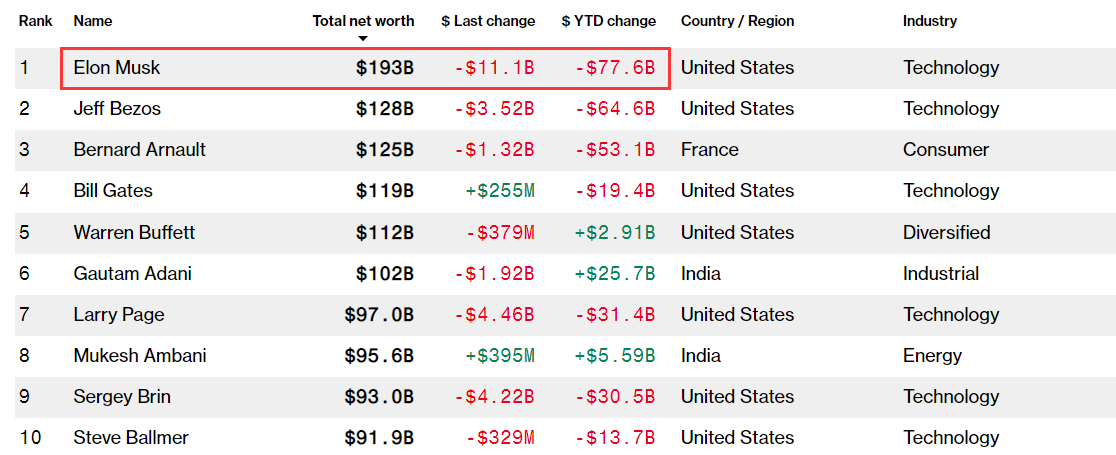Click Gautam Adani's +$25.7B YTD change
1116x455 pixels.
(x=615, y=274)
